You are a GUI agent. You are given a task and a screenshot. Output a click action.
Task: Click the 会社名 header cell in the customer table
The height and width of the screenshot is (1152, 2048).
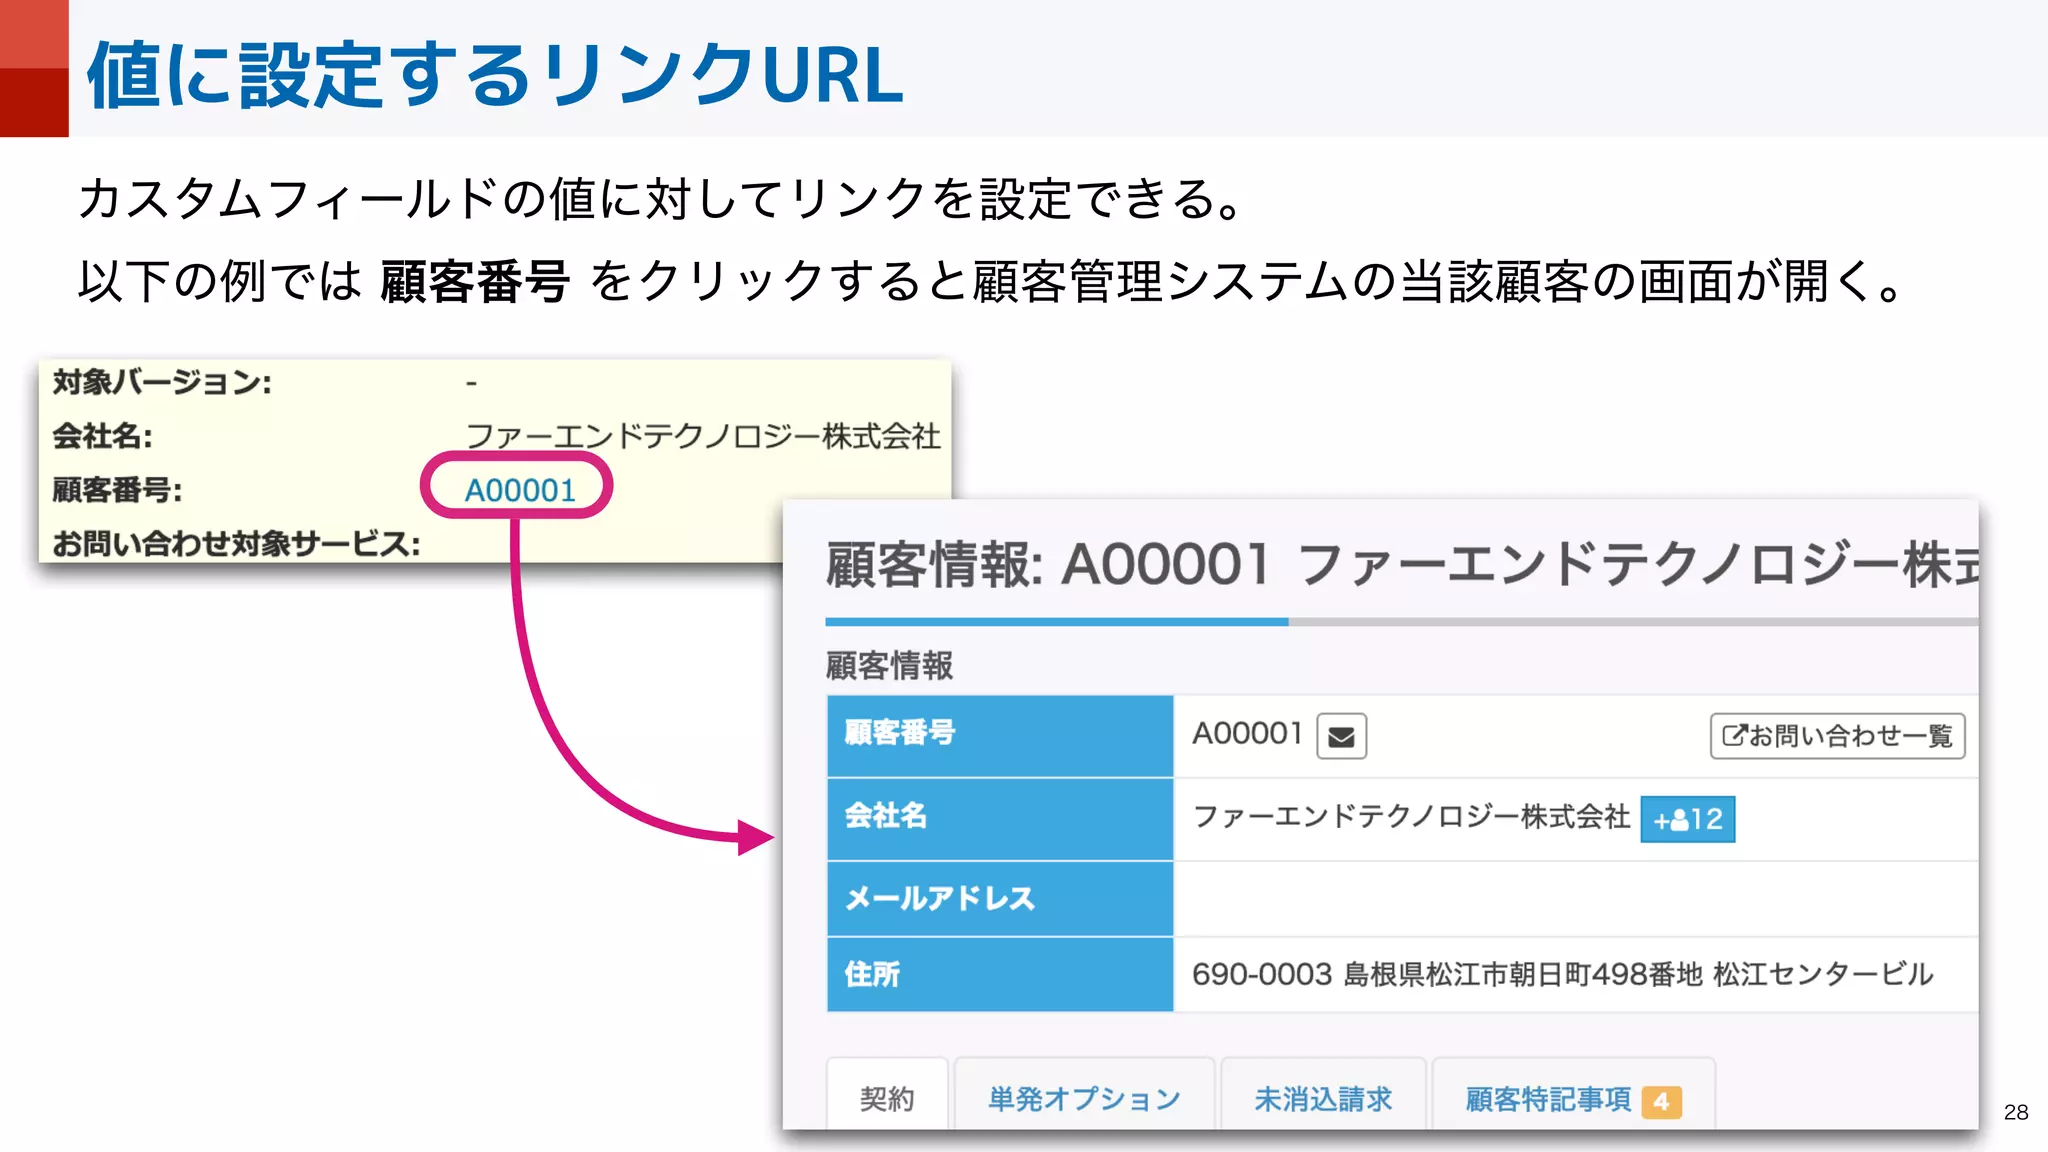tap(1000, 818)
